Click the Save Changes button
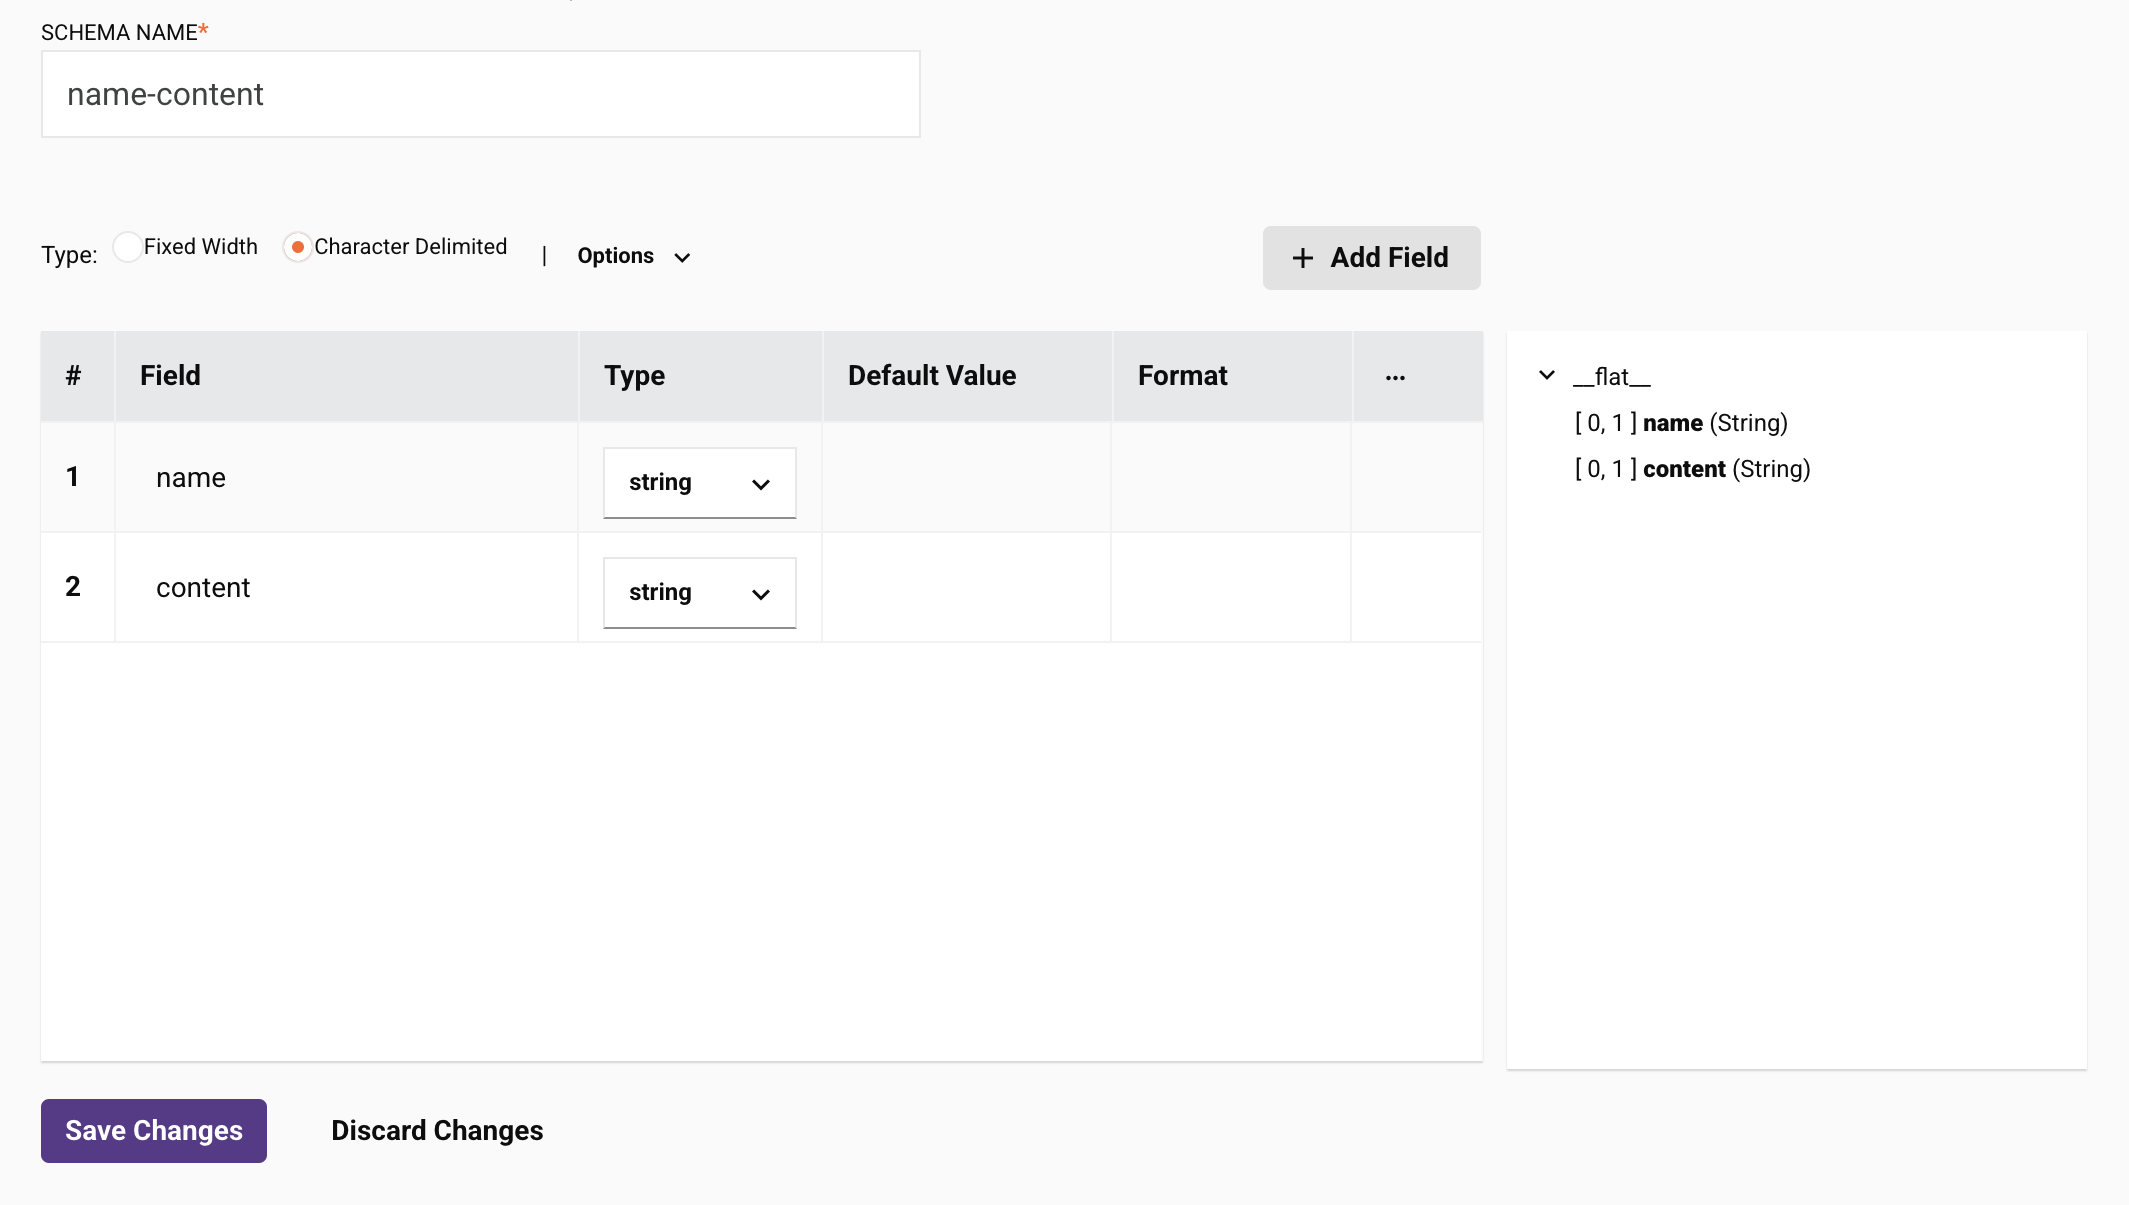Image resolution: width=2129 pixels, height=1205 pixels. coord(154,1130)
